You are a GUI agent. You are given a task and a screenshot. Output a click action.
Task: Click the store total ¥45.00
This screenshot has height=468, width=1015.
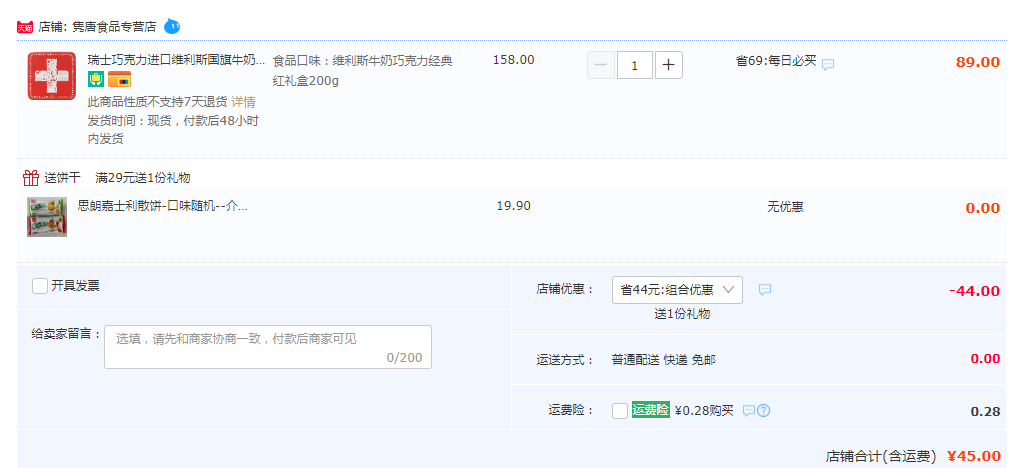(x=974, y=456)
